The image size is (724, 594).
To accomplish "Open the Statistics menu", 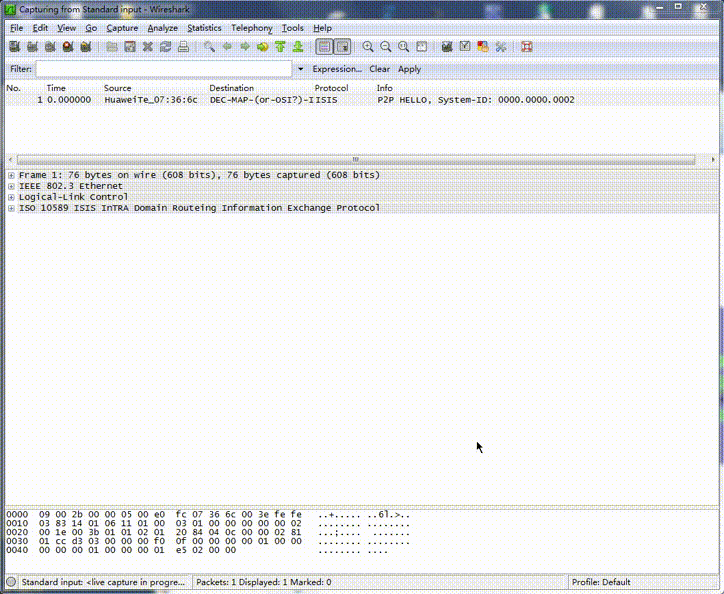I will tap(204, 28).
